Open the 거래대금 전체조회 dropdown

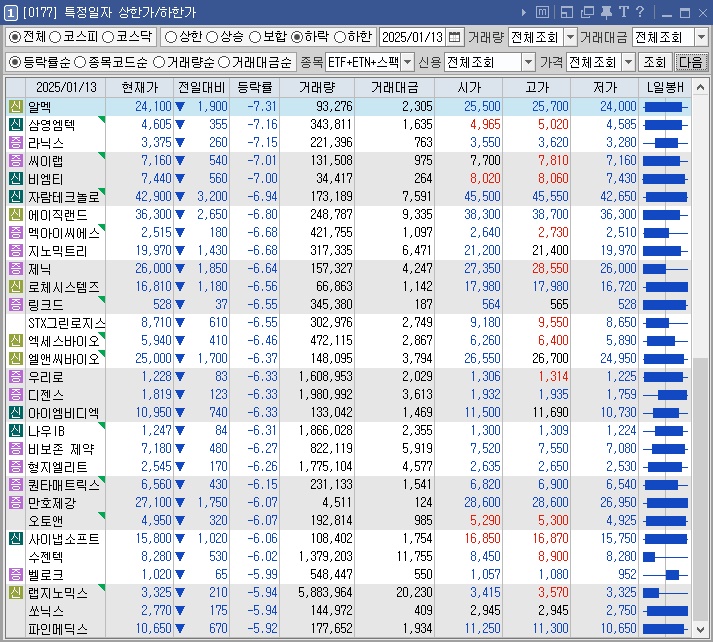701,37
